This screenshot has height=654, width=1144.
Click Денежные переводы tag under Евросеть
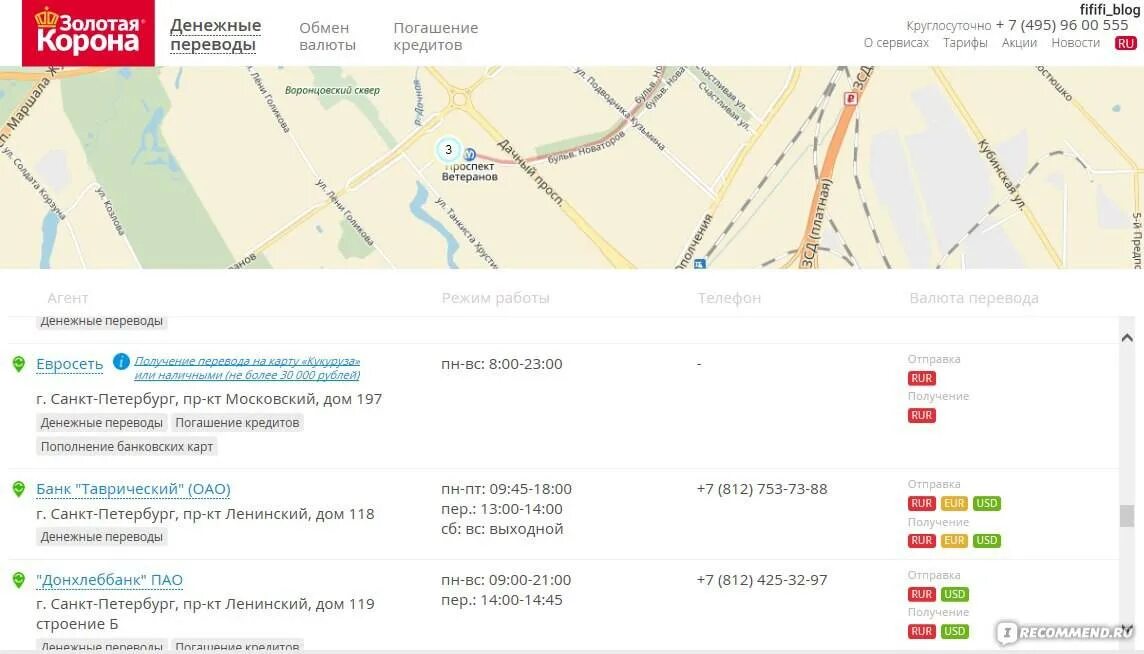[101, 423]
